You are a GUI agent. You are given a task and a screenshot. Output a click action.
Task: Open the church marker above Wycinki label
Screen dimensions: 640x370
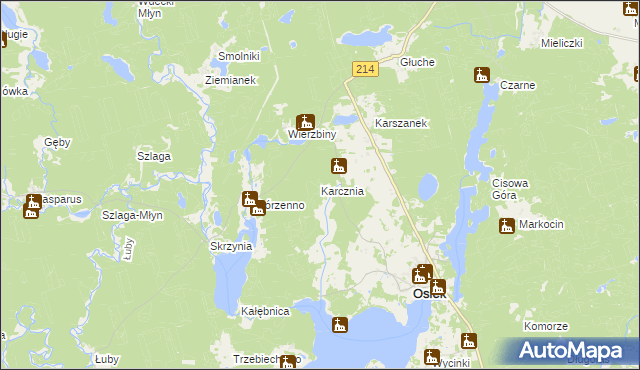tap(432, 357)
